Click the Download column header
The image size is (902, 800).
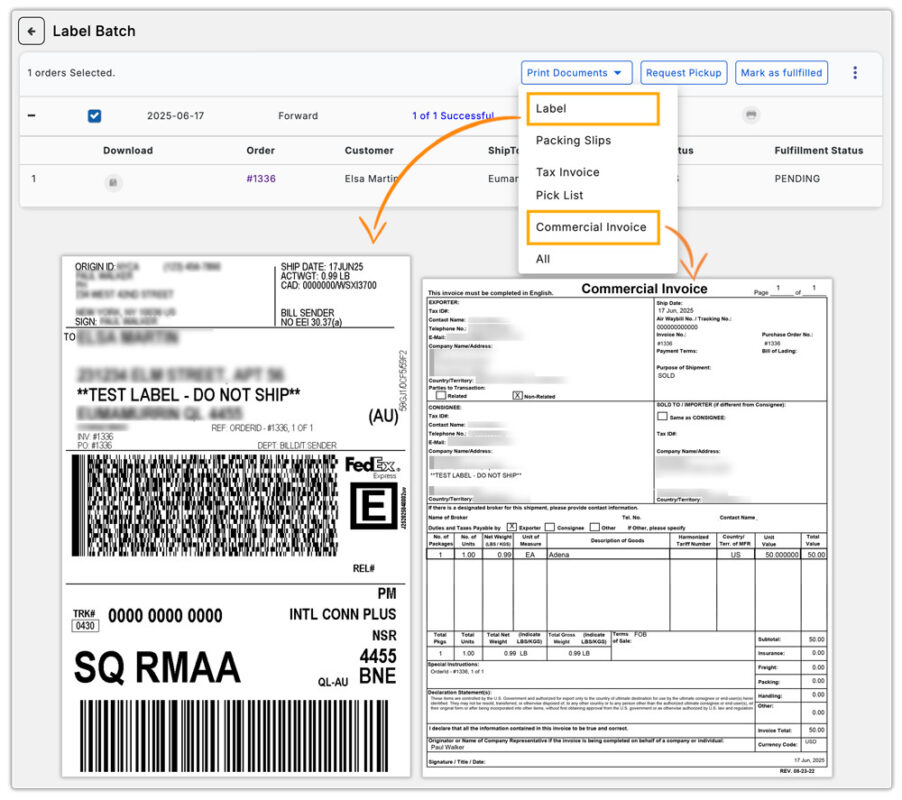[x=128, y=150]
